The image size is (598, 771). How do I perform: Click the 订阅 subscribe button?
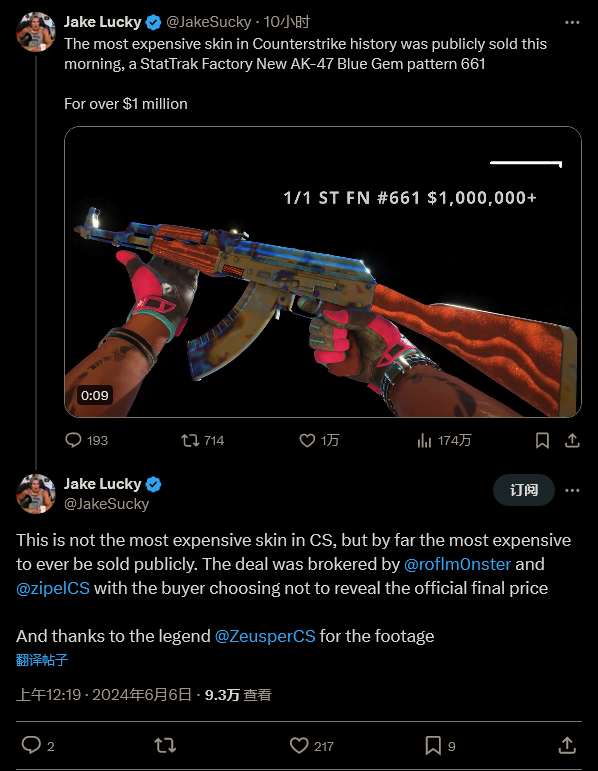(524, 490)
